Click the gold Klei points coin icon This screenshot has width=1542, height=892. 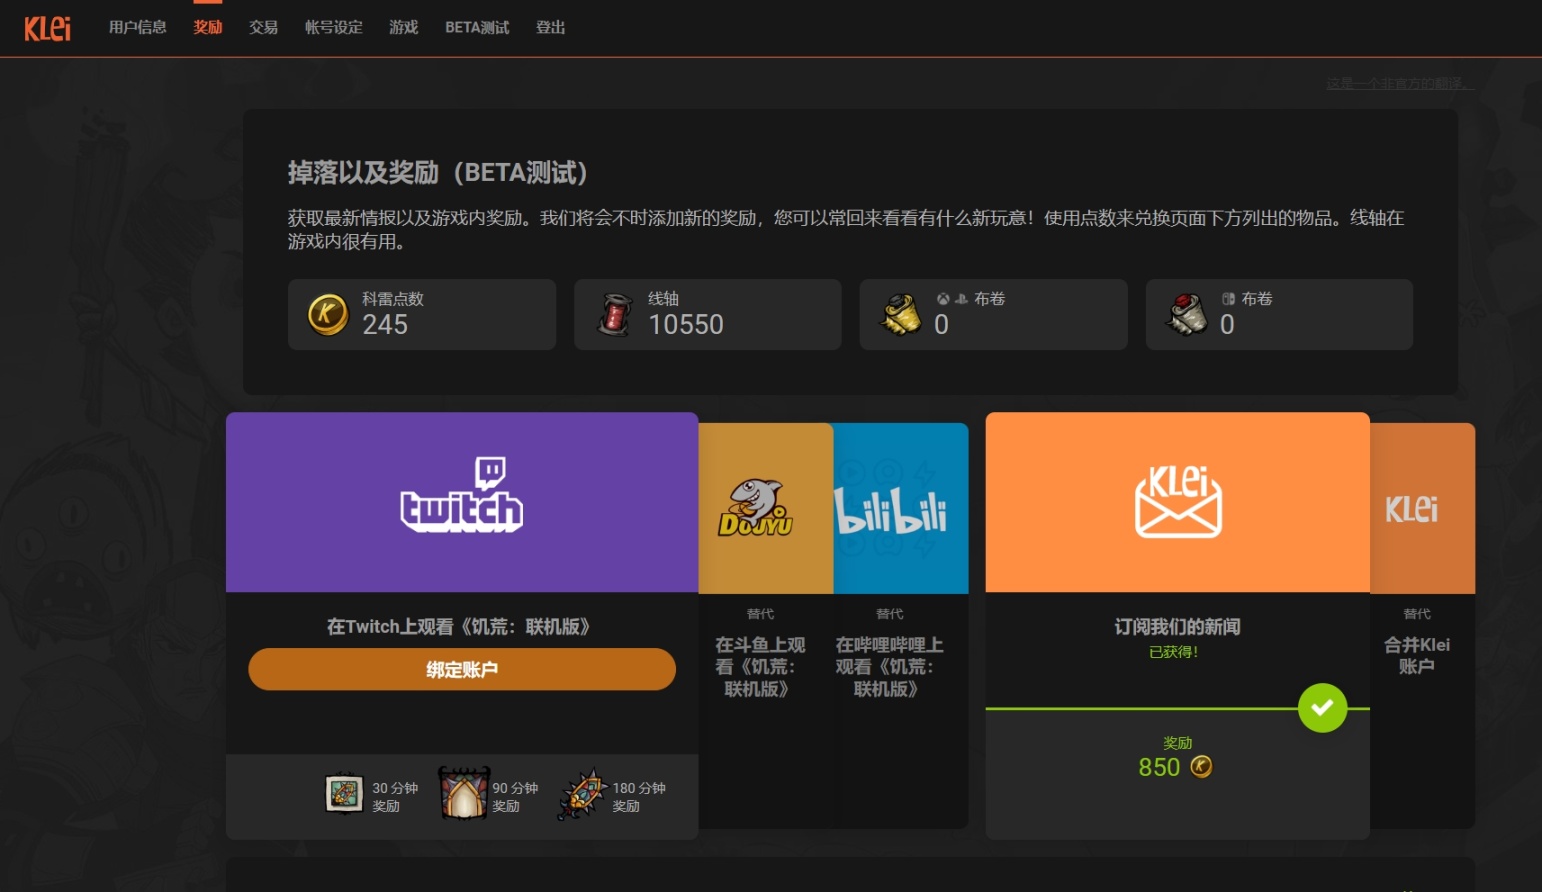click(327, 314)
